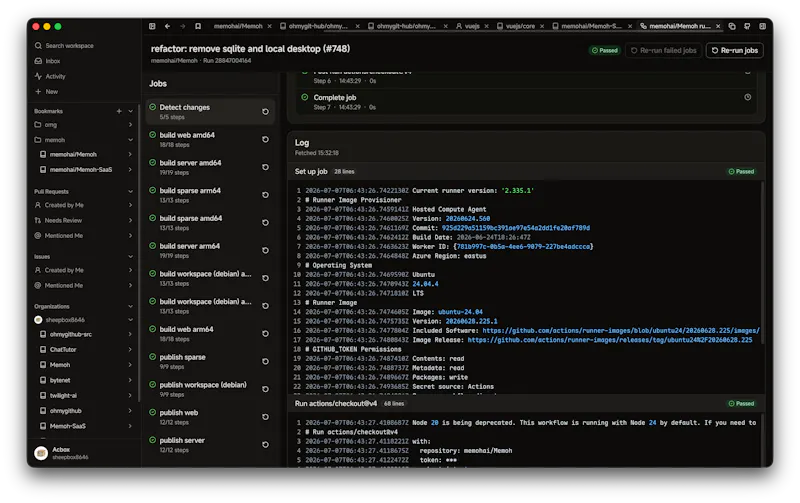This screenshot has height=503, width=800.
Task: Go forward with the right arrow
Action: point(183,26)
